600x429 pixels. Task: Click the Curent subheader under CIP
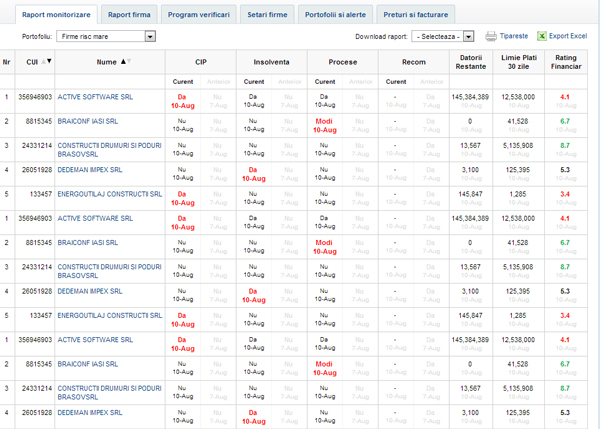coord(183,82)
